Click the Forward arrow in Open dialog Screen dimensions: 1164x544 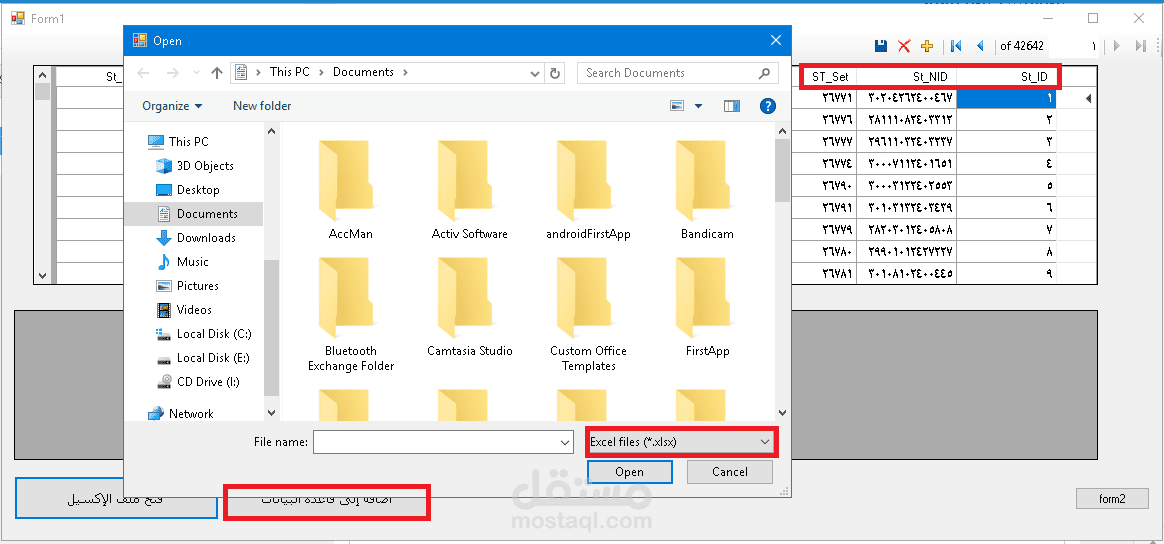(x=172, y=73)
